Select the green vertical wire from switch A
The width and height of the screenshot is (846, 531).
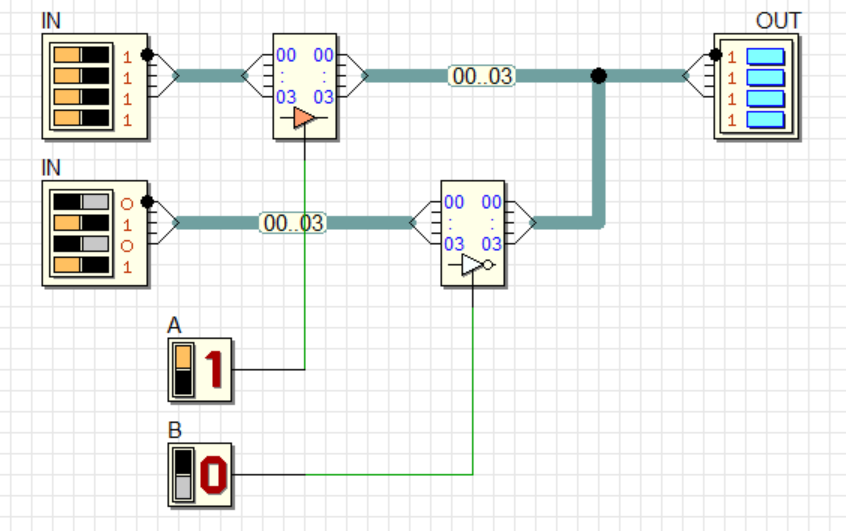tap(305, 264)
